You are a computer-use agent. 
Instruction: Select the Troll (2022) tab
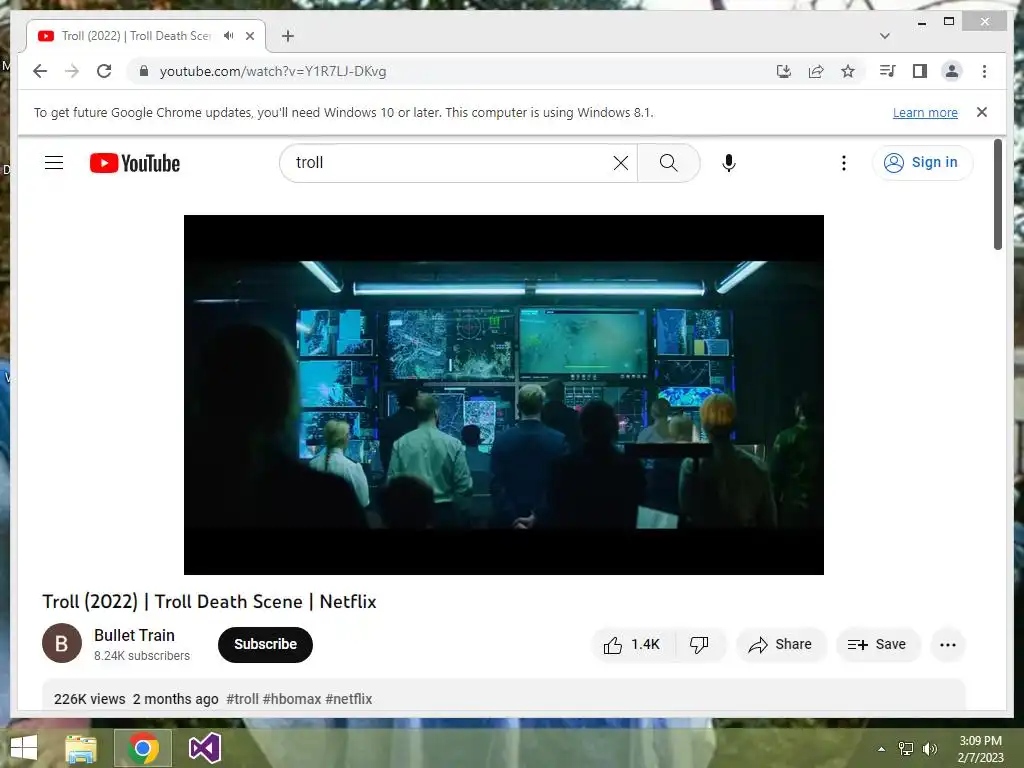(136, 36)
